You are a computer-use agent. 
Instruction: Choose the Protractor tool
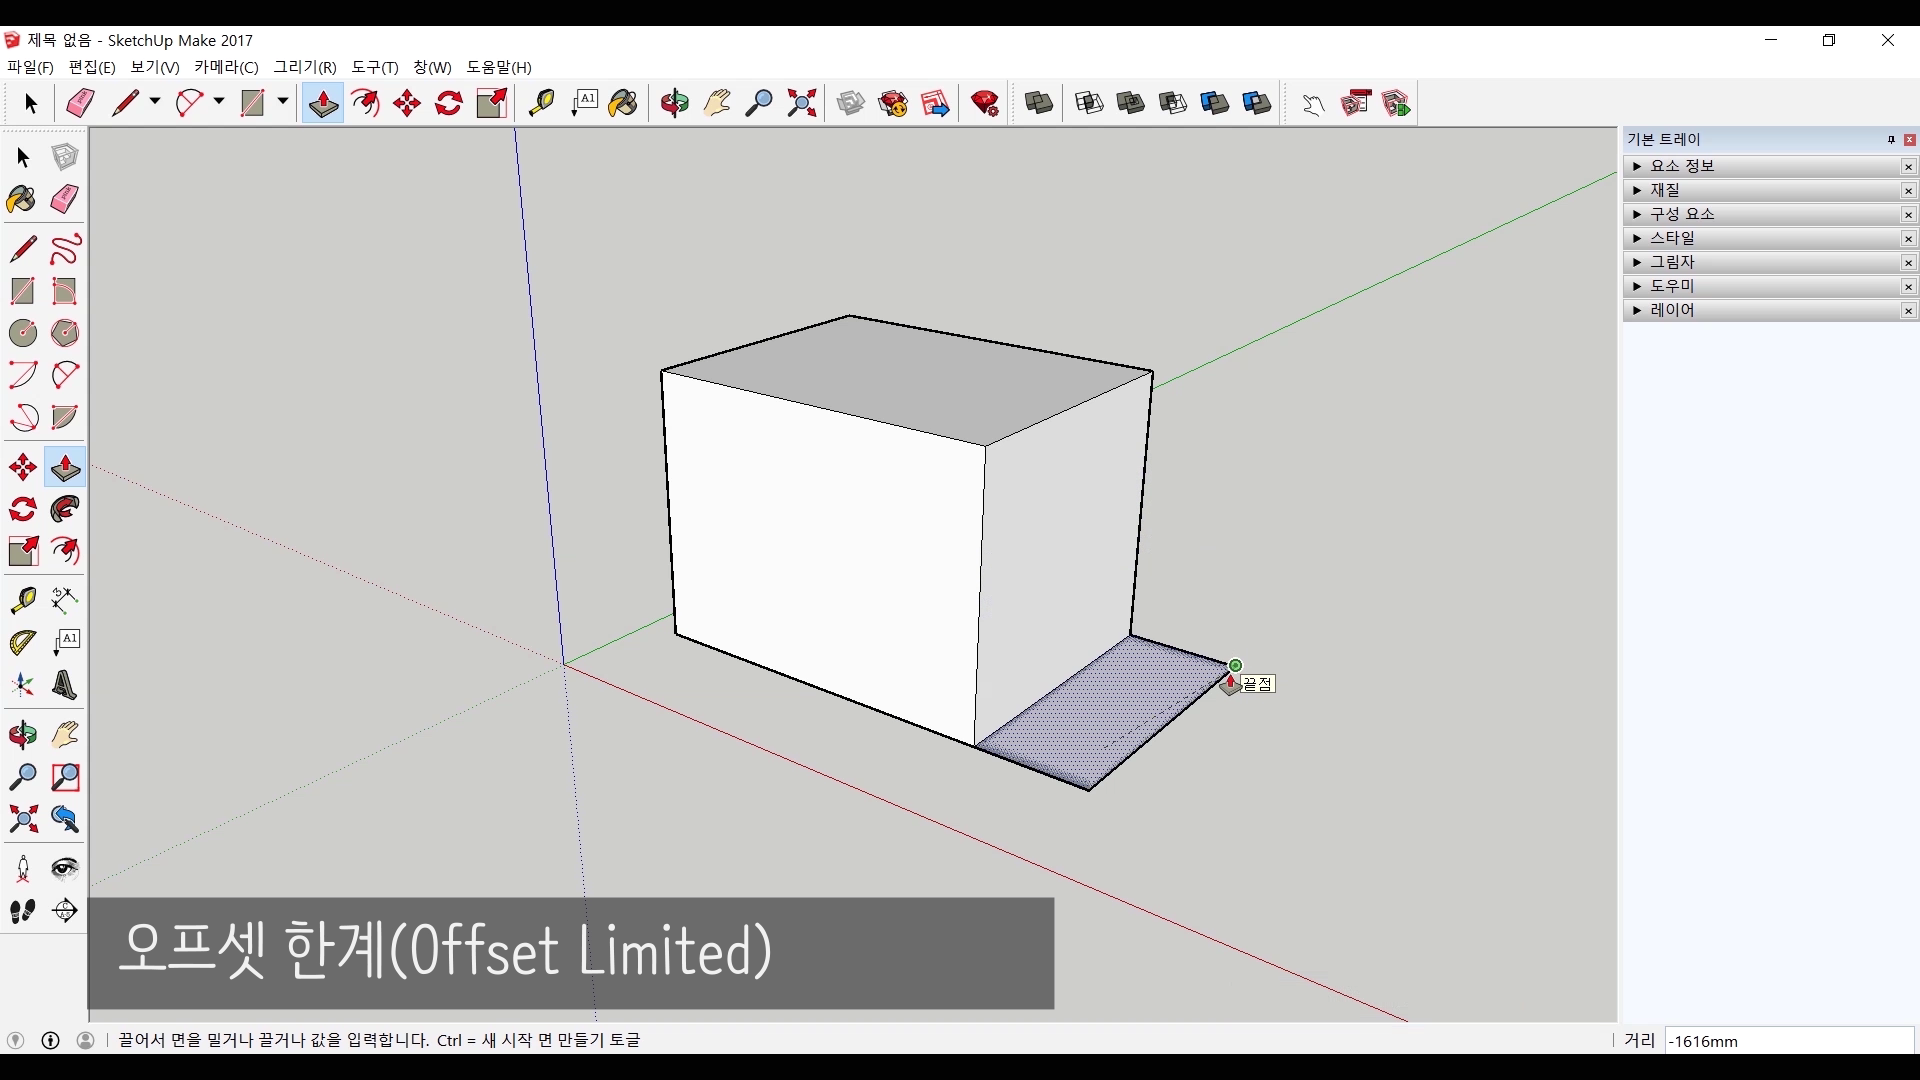coord(22,642)
